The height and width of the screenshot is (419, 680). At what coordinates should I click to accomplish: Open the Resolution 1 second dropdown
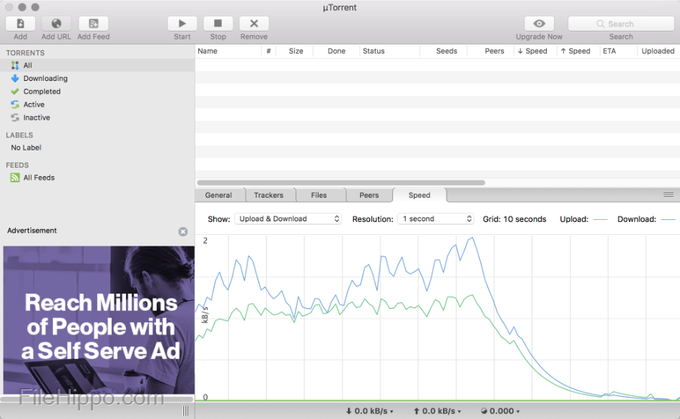click(x=435, y=218)
